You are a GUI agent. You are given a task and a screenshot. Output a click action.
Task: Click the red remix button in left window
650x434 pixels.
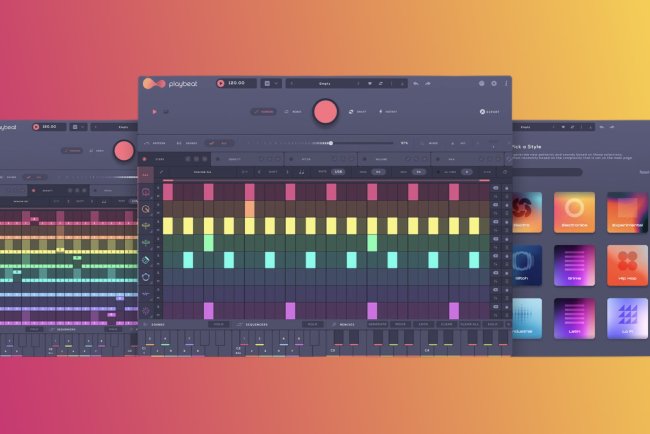124,150
